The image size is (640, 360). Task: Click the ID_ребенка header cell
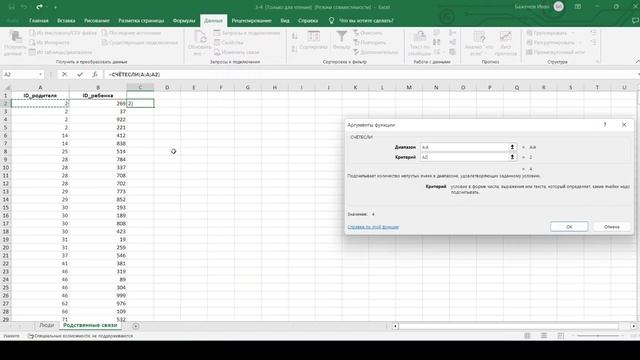(x=98, y=96)
